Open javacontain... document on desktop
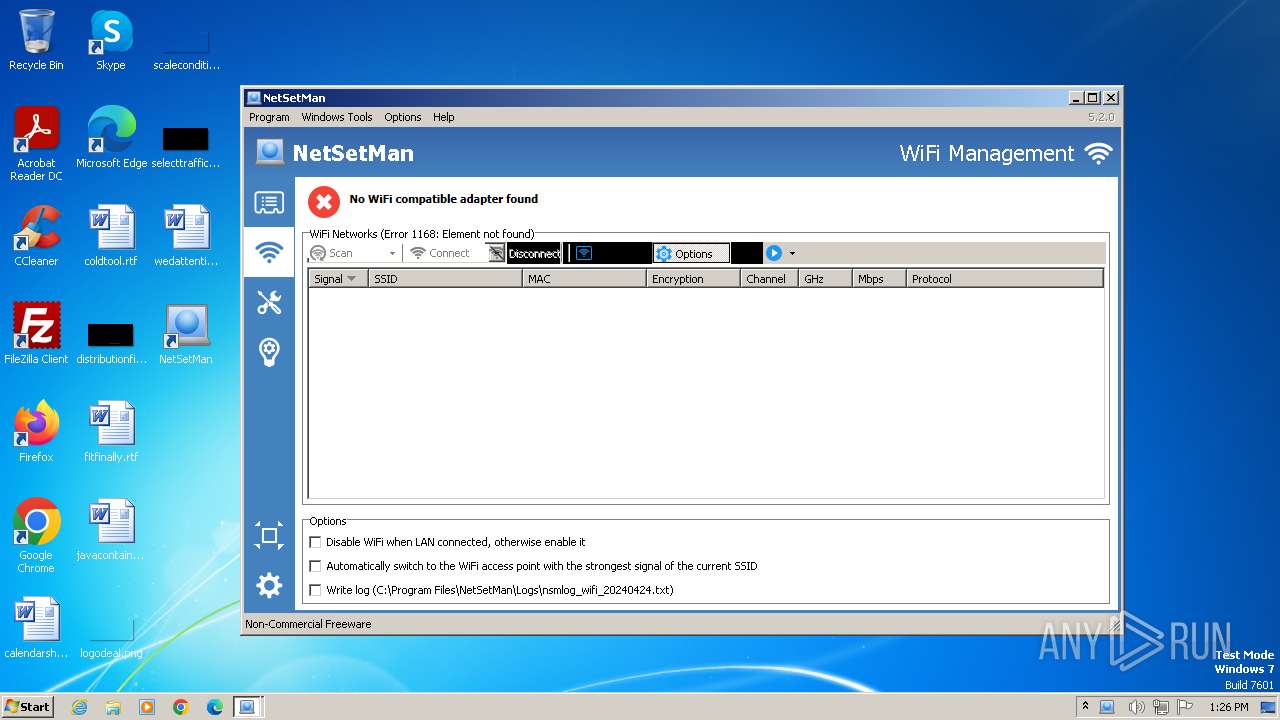1280x720 pixels. [111, 529]
